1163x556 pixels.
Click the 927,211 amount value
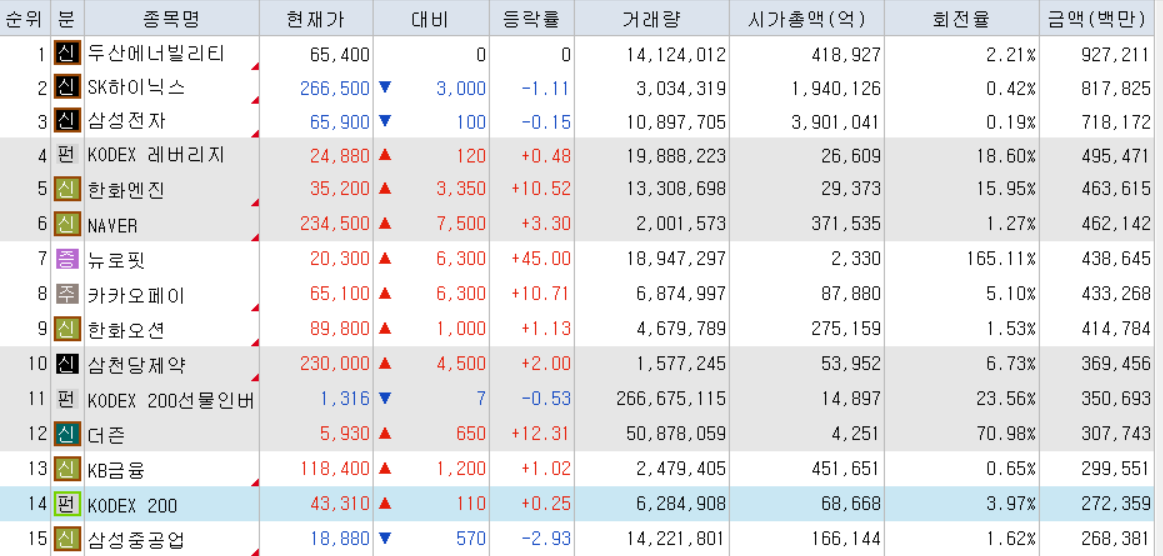(1116, 54)
